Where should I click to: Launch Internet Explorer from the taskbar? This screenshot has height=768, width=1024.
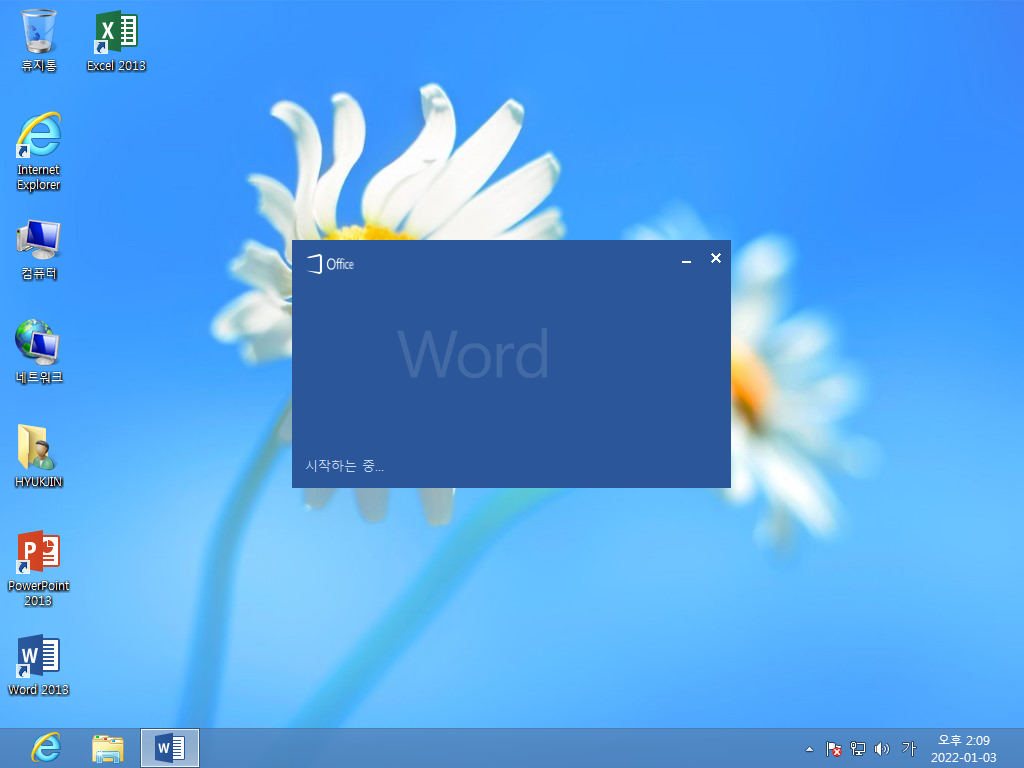46,748
